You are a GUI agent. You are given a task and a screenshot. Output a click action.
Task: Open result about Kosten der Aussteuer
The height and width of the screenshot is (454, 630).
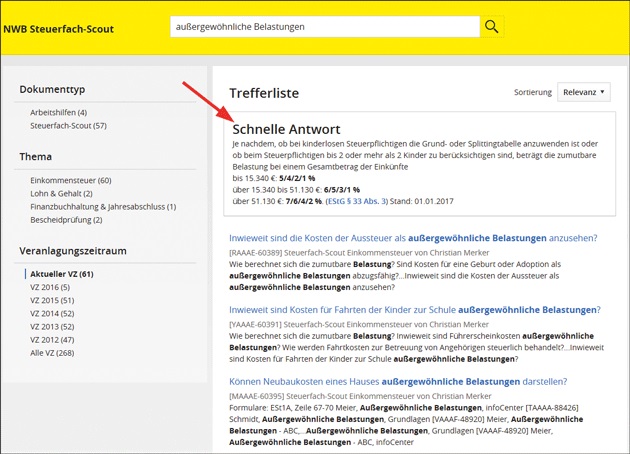point(412,238)
